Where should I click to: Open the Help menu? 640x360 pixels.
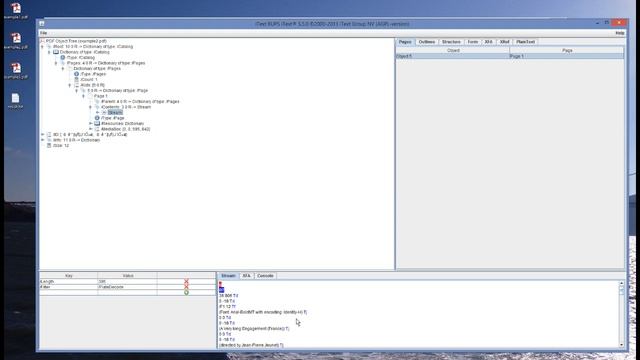coord(620,33)
